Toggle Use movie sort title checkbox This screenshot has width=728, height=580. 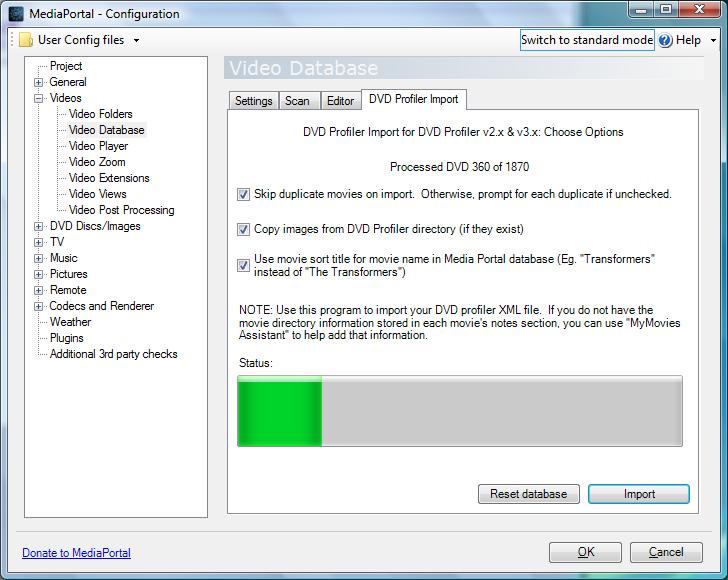pos(244,265)
